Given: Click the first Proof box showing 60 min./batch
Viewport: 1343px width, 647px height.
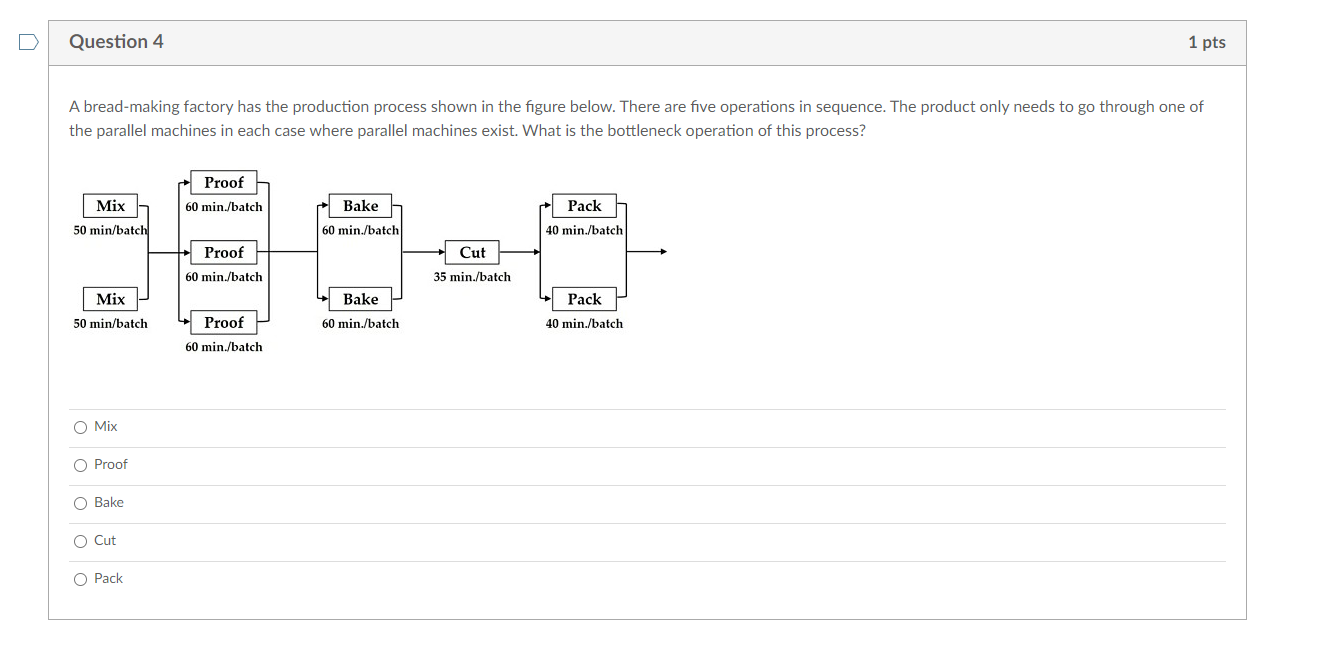Looking at the screenshot, I should [x=224, y=182].
